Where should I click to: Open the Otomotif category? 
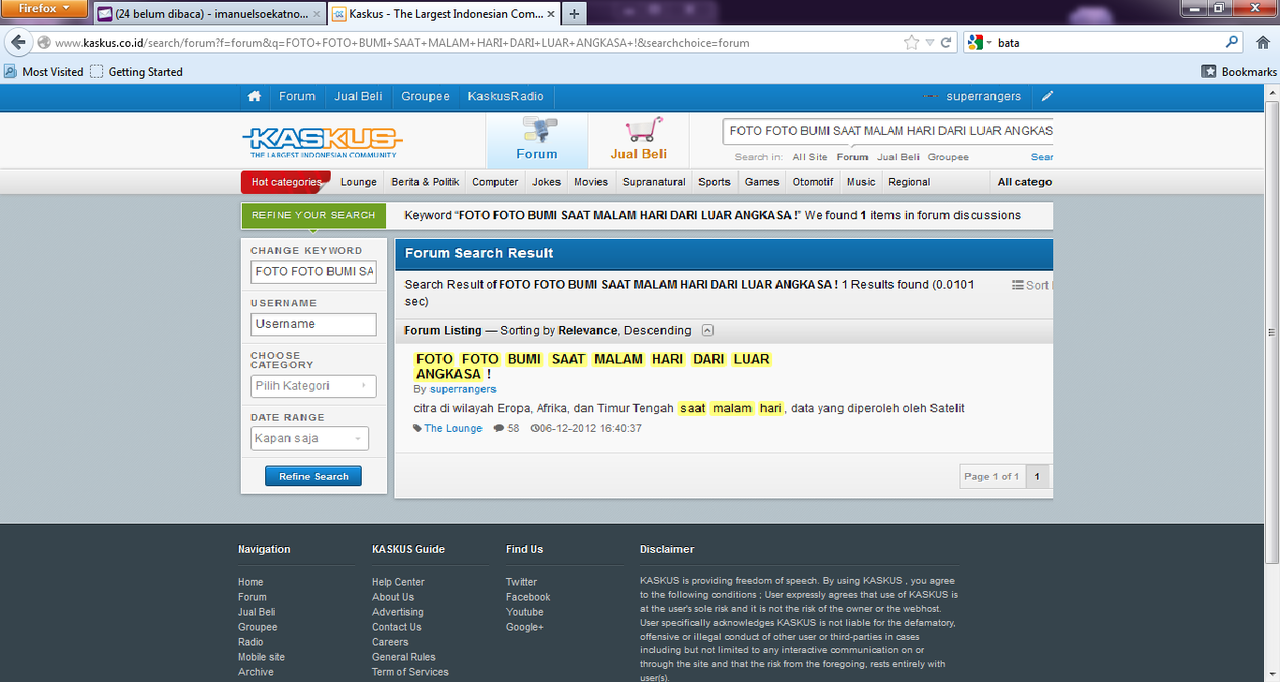813,182
